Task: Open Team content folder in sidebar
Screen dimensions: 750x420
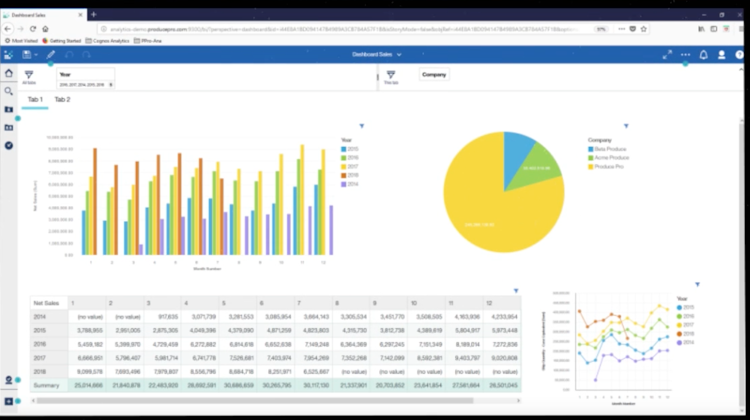Action: pos(9,128)
